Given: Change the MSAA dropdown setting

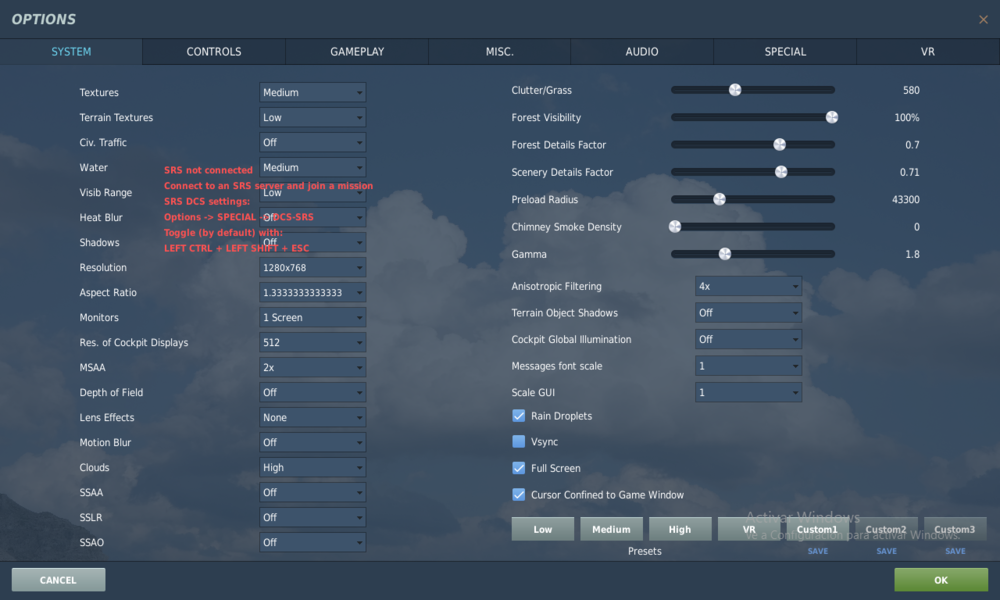Looking at the screenshot, I should click(312, 367).
